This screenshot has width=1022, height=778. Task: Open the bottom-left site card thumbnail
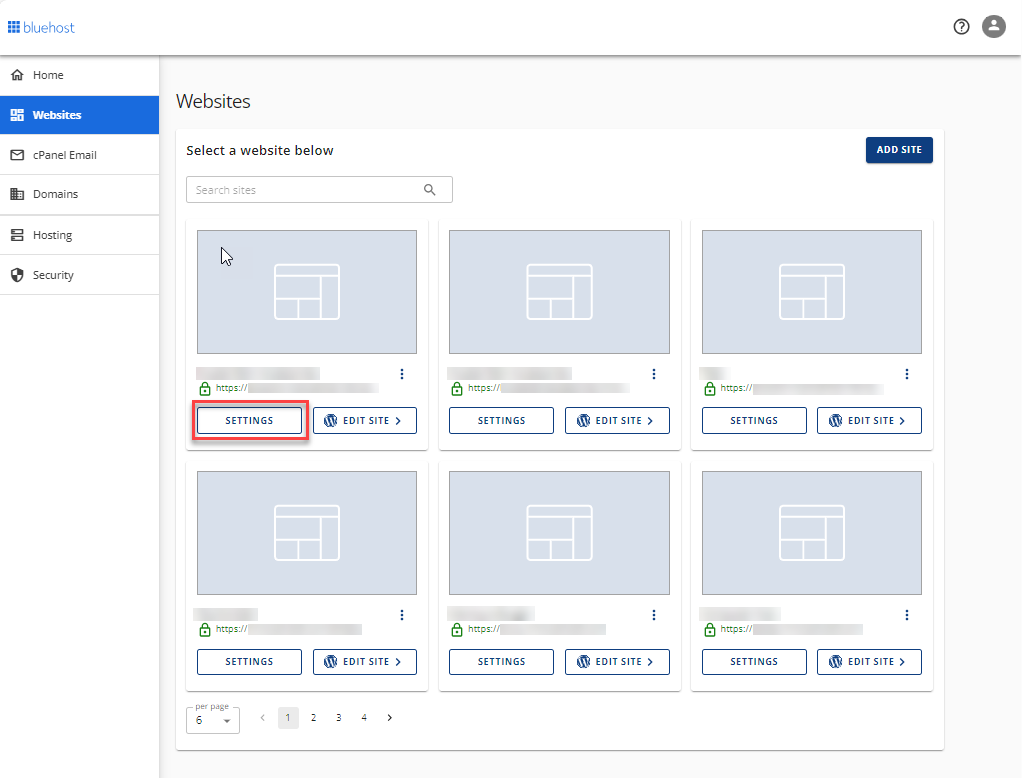tap(307, 533)
